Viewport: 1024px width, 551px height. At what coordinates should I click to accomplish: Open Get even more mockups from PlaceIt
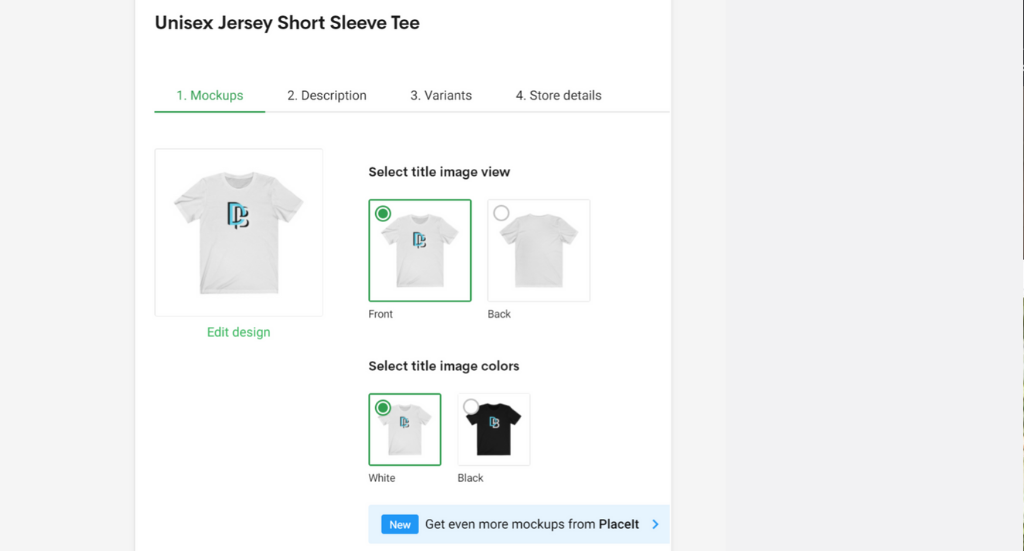(x=519, y=524)
